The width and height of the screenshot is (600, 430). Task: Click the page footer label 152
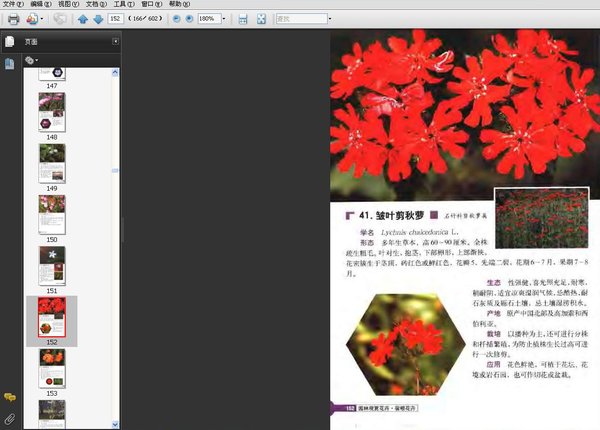click(x=351, y=408)
